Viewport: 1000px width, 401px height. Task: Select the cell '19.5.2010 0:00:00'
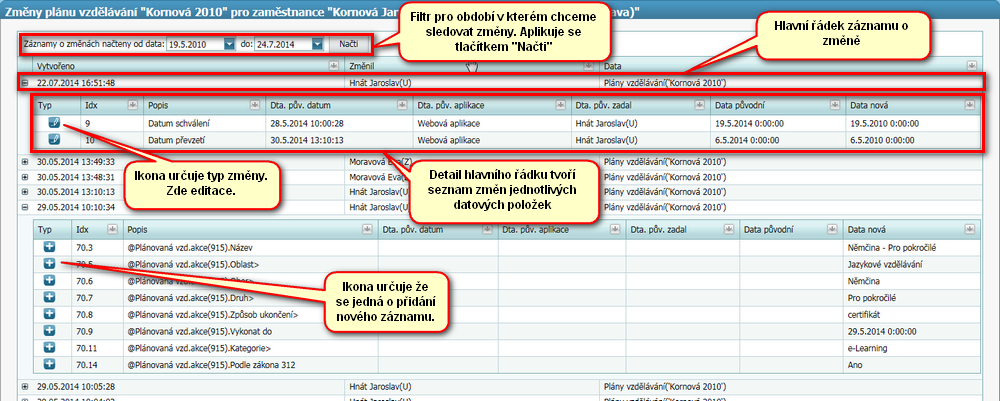[913, 124]
